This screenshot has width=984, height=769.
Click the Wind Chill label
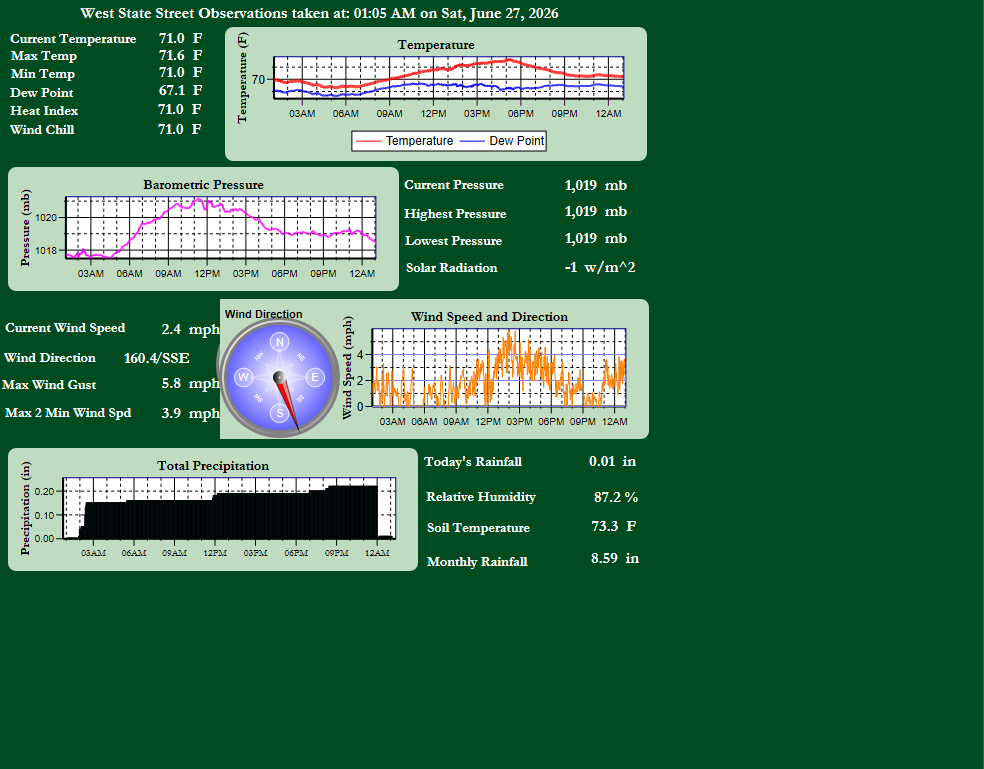(x=42, y=130)
